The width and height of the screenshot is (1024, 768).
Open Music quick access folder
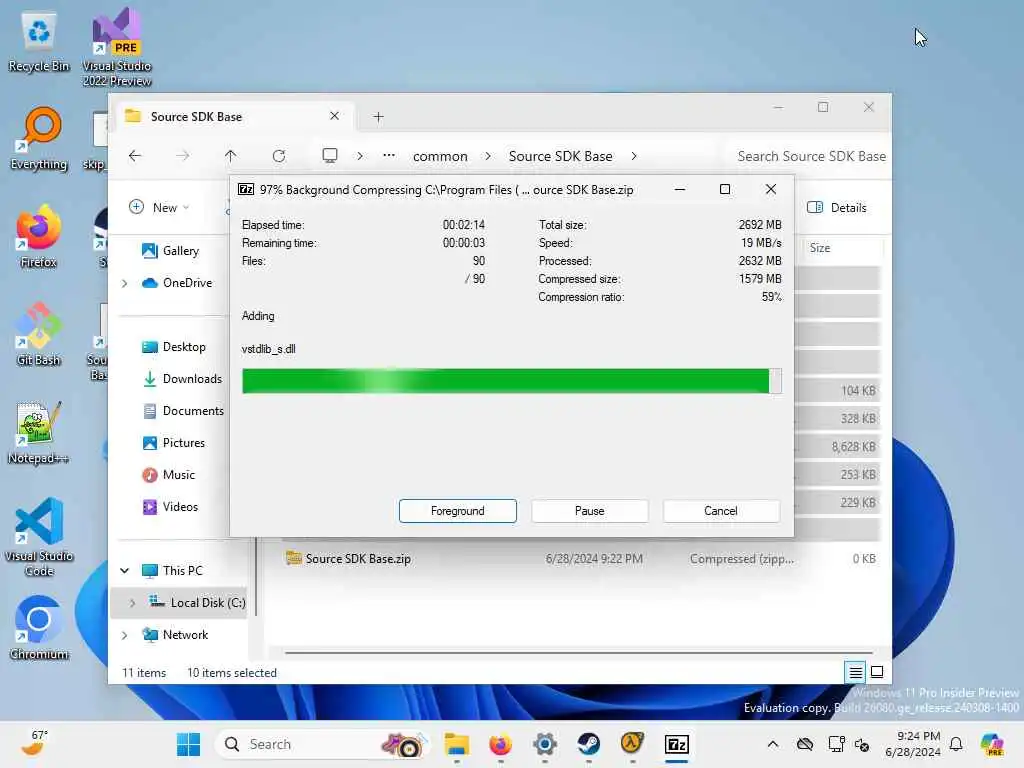tap(168, 475)
